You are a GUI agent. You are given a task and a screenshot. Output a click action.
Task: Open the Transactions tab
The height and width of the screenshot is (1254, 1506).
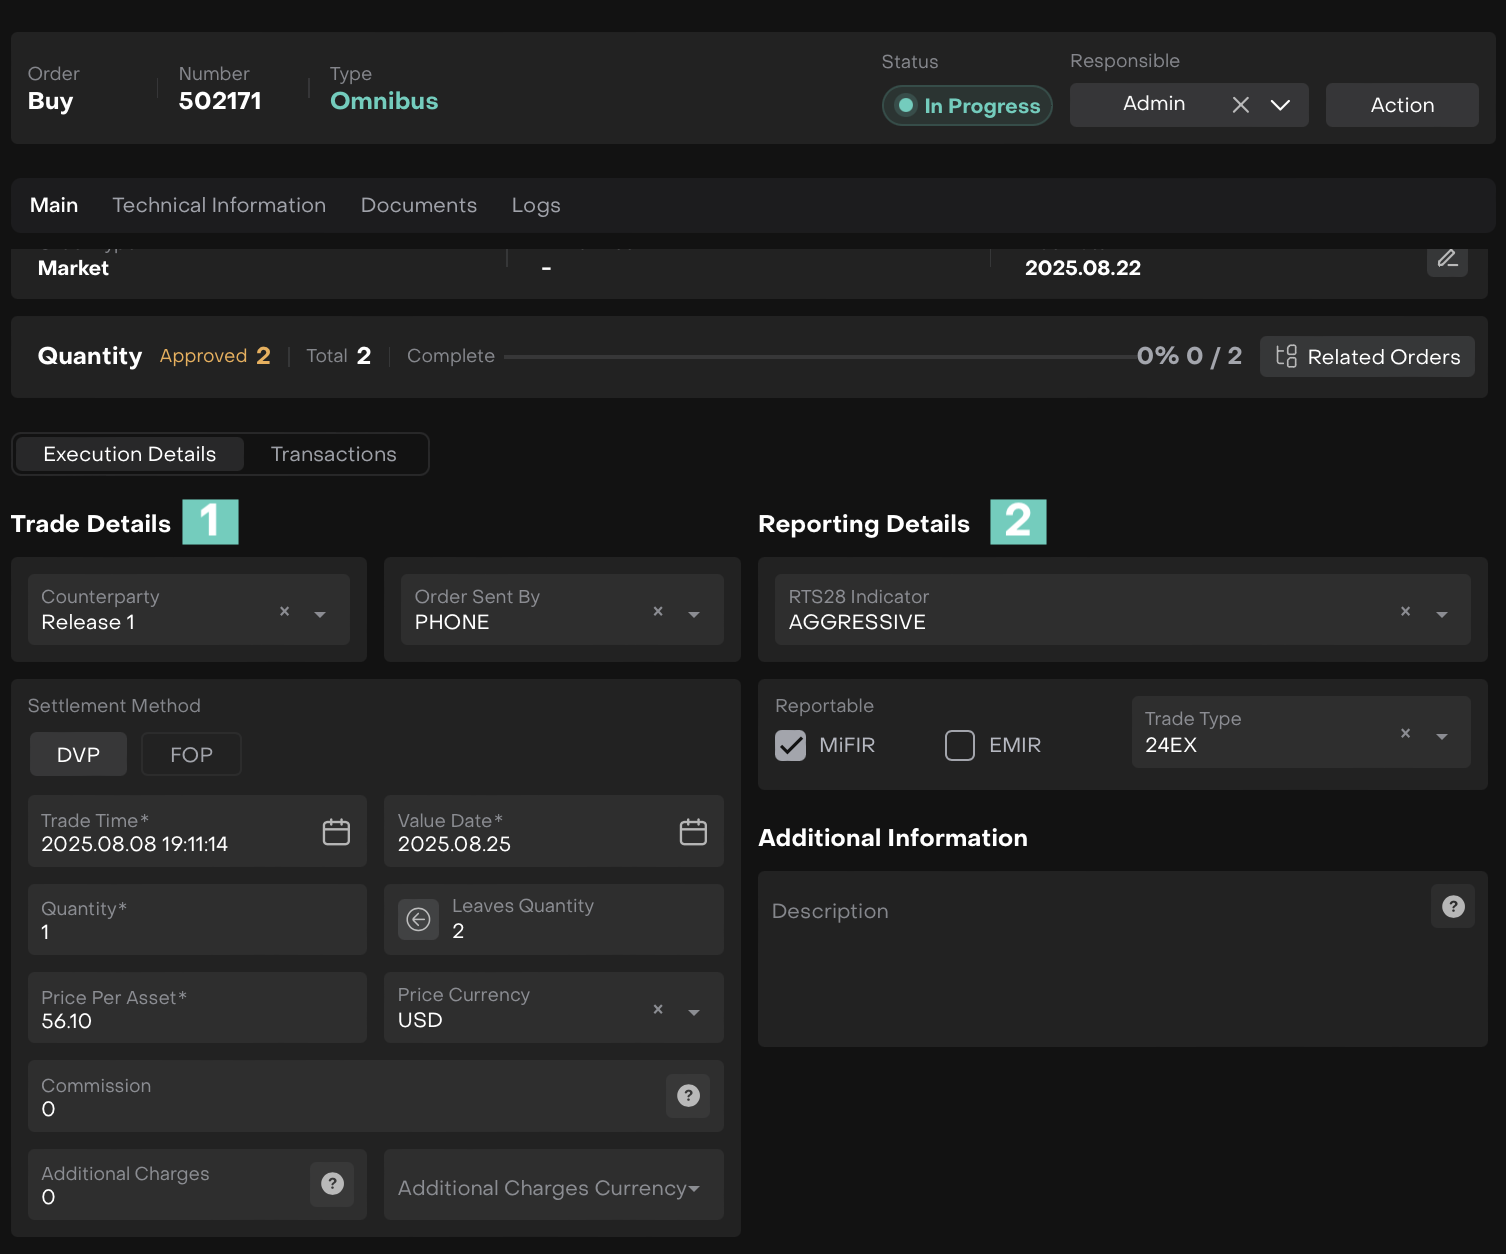tap(333, 454)
